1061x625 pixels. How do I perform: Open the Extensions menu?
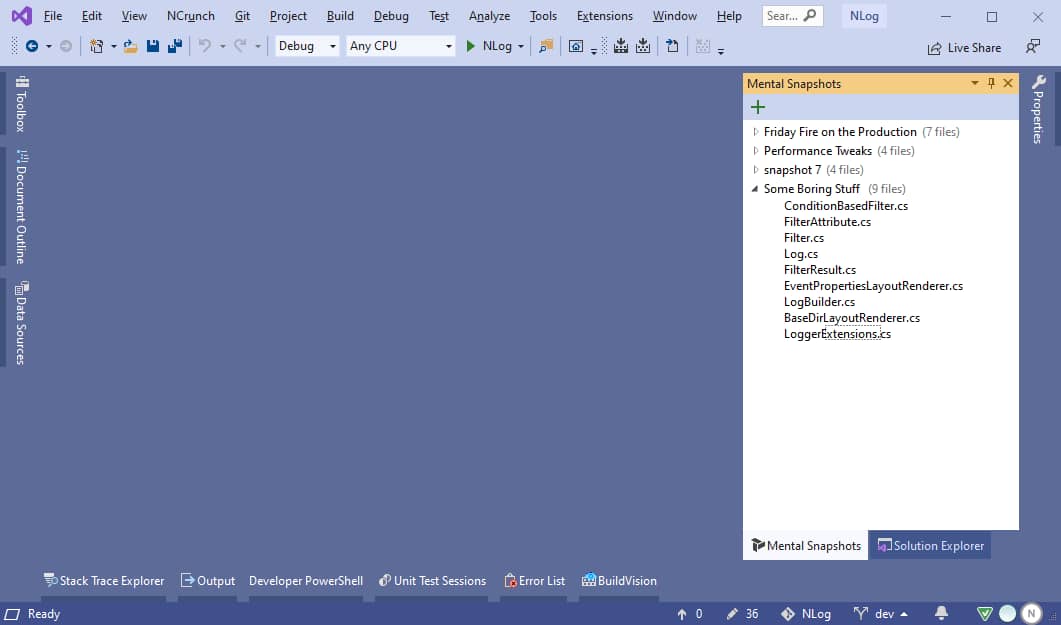[604, 16]
